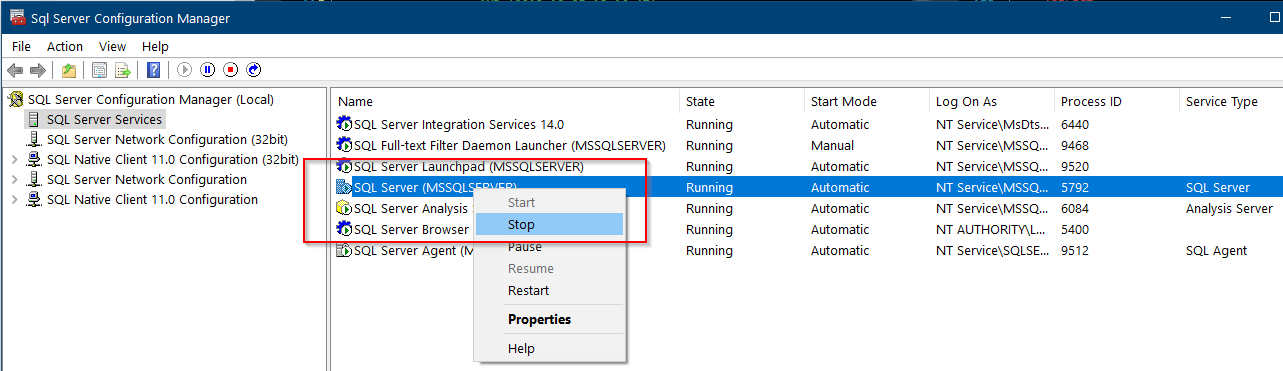Click process ID 9468
This screenshot has height=371, width=1283.
click(1074, 145)
